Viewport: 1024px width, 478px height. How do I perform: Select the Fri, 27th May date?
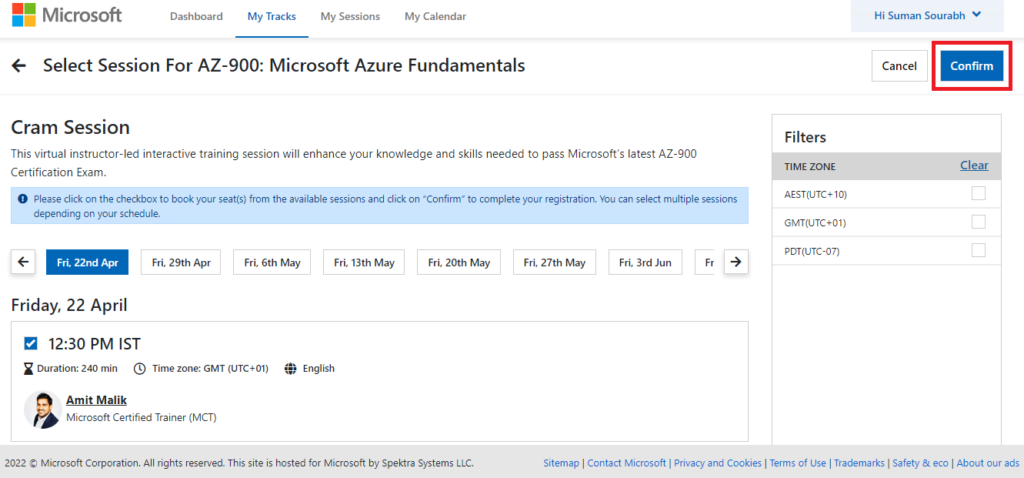point(554,262)
